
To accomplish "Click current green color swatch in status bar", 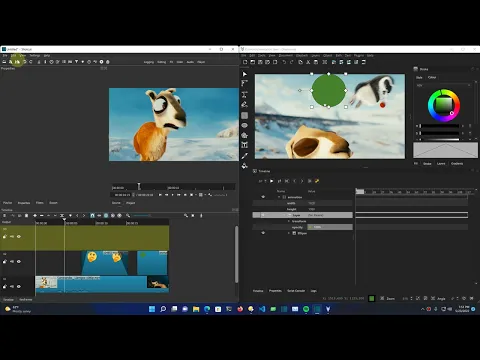I will click(x=372, y=298).
